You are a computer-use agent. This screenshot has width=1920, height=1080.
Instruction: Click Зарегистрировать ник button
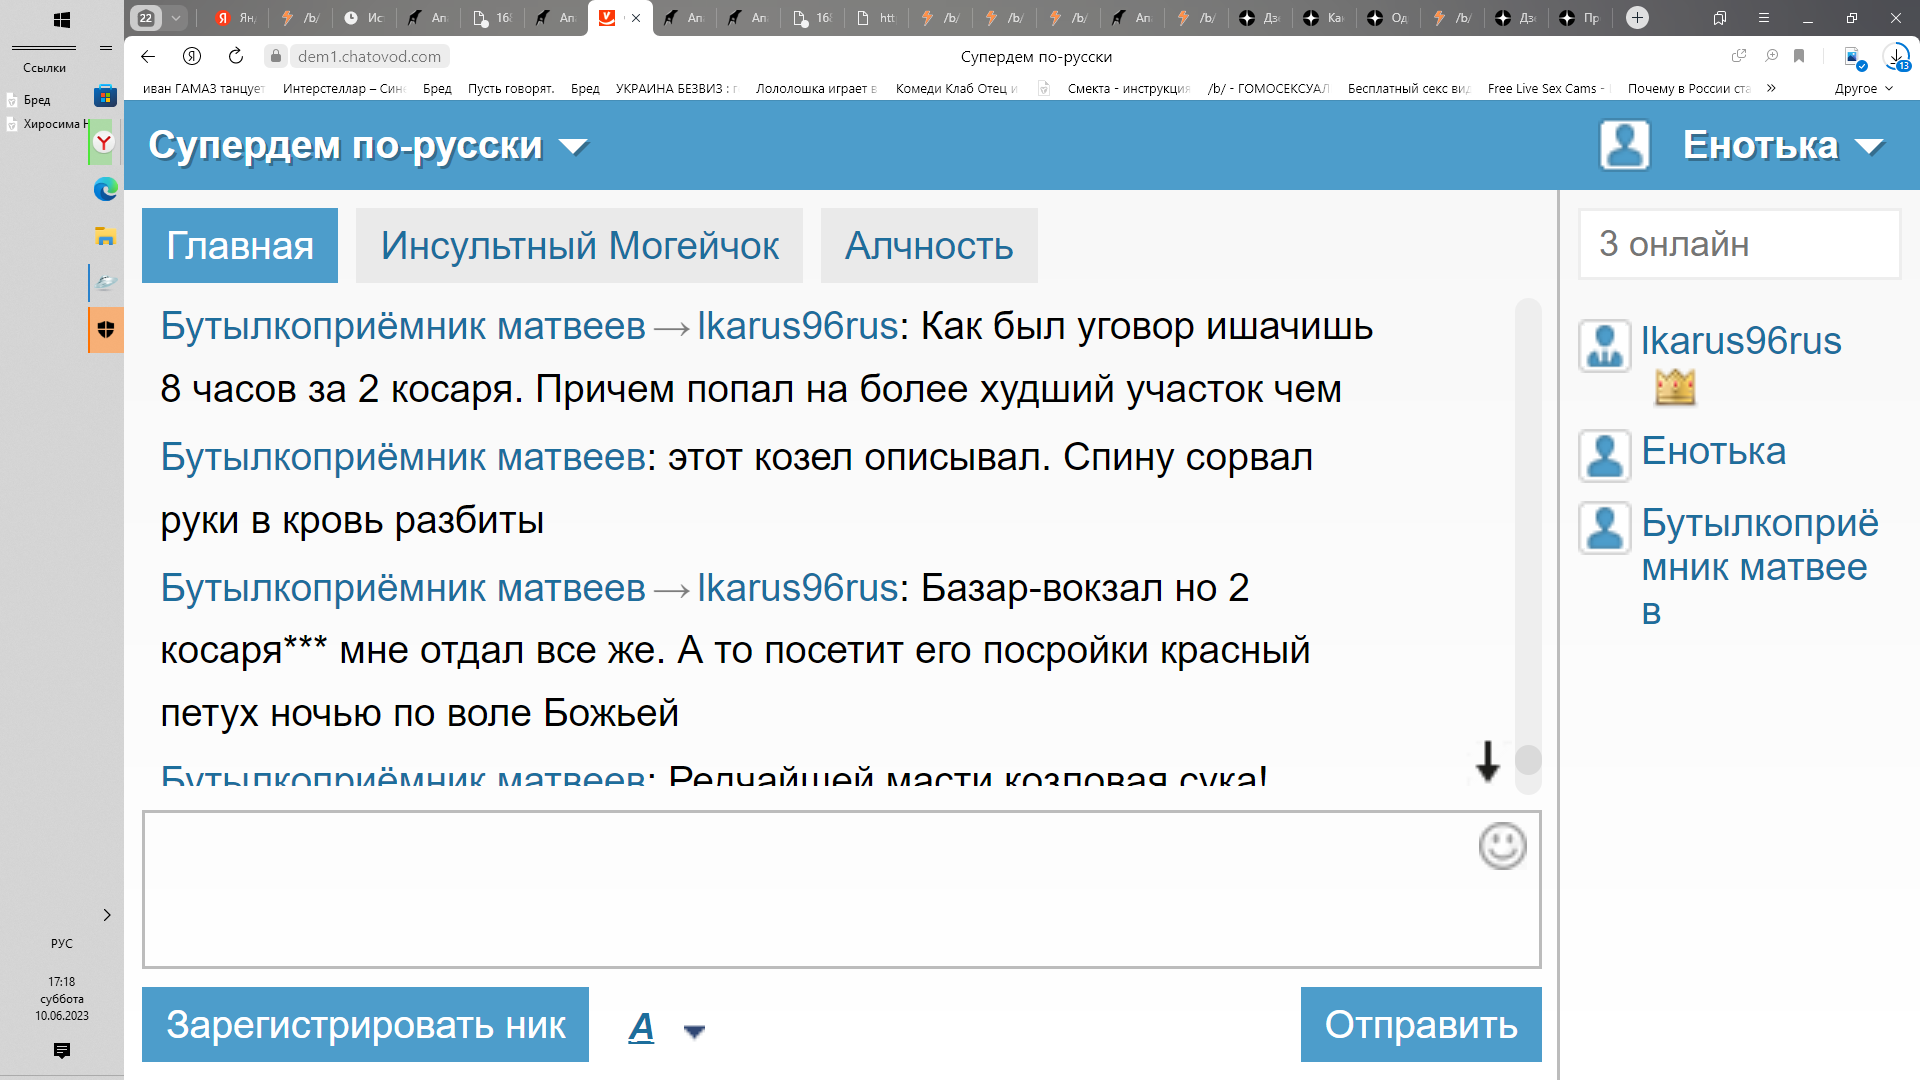click(x=365, y=1024)
